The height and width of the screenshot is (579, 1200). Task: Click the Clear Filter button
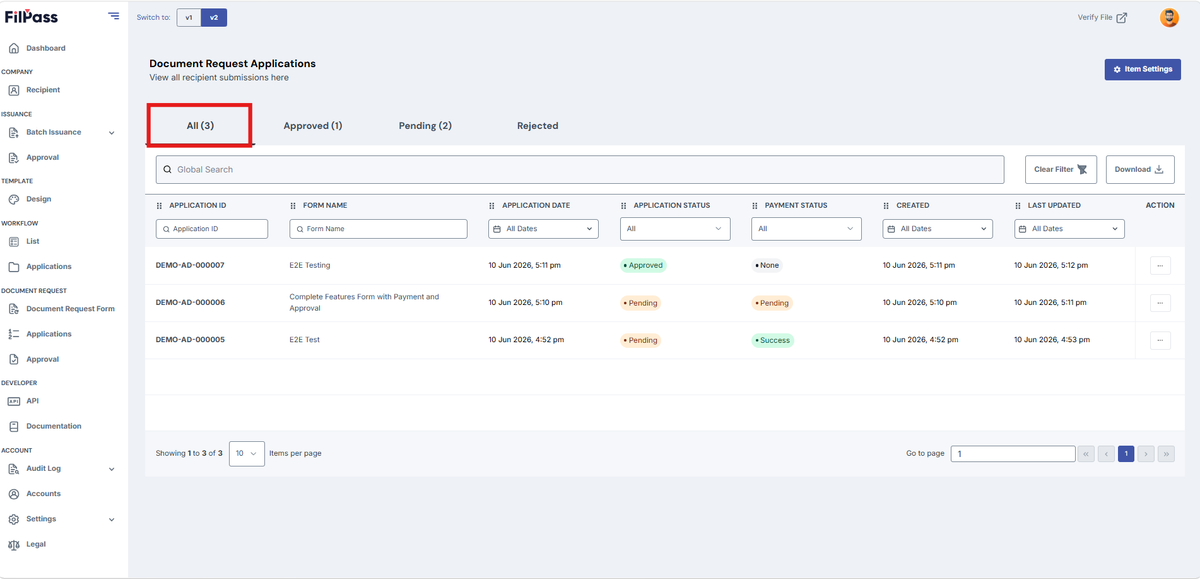pos(1061,169)
